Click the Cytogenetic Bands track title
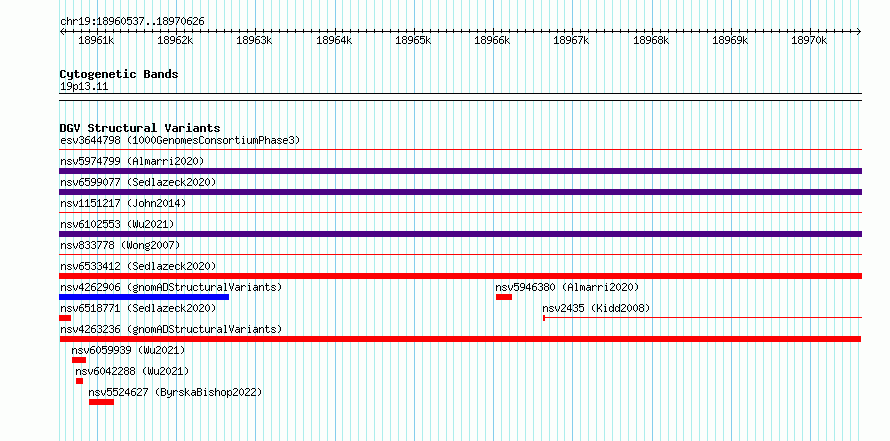Image resolution: width=890 pixels, height=441 pixels. click(119, 74)
